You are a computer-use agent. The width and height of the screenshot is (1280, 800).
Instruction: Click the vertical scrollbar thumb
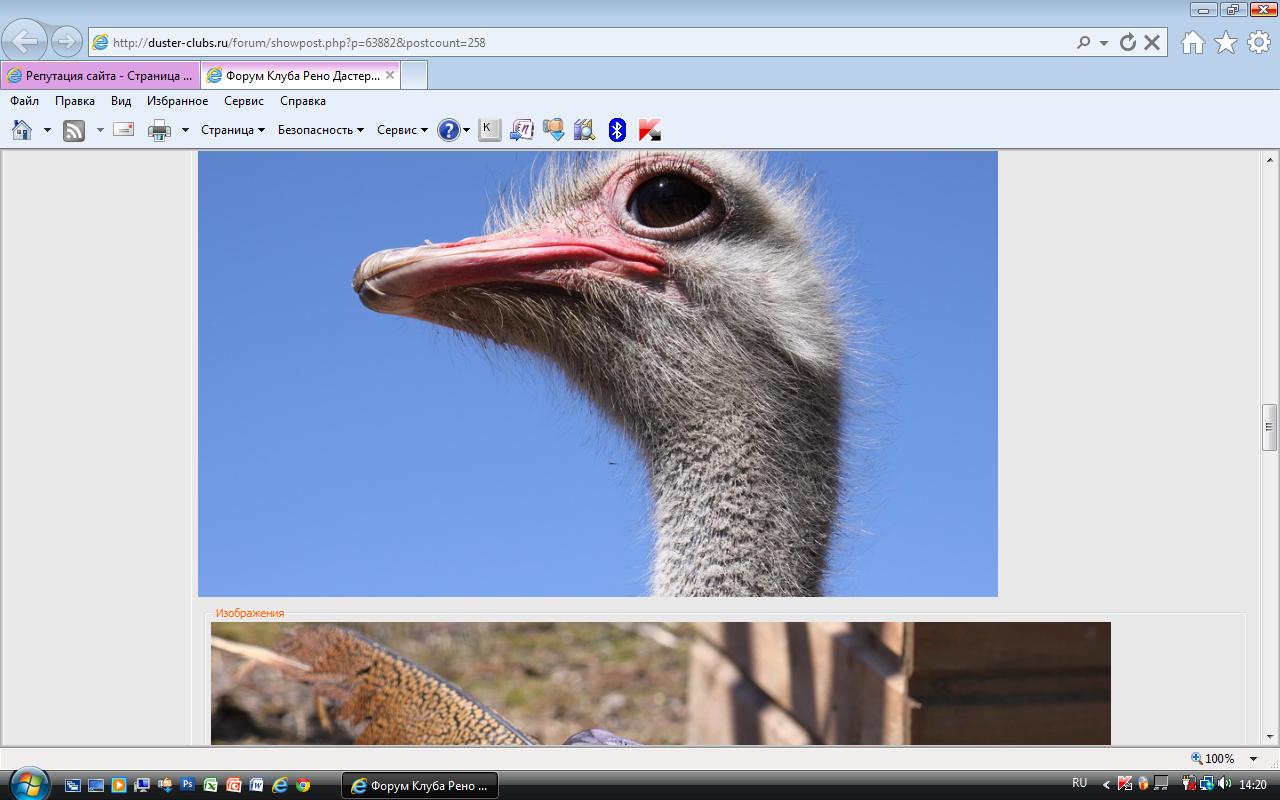click(x=1270, y=427)
